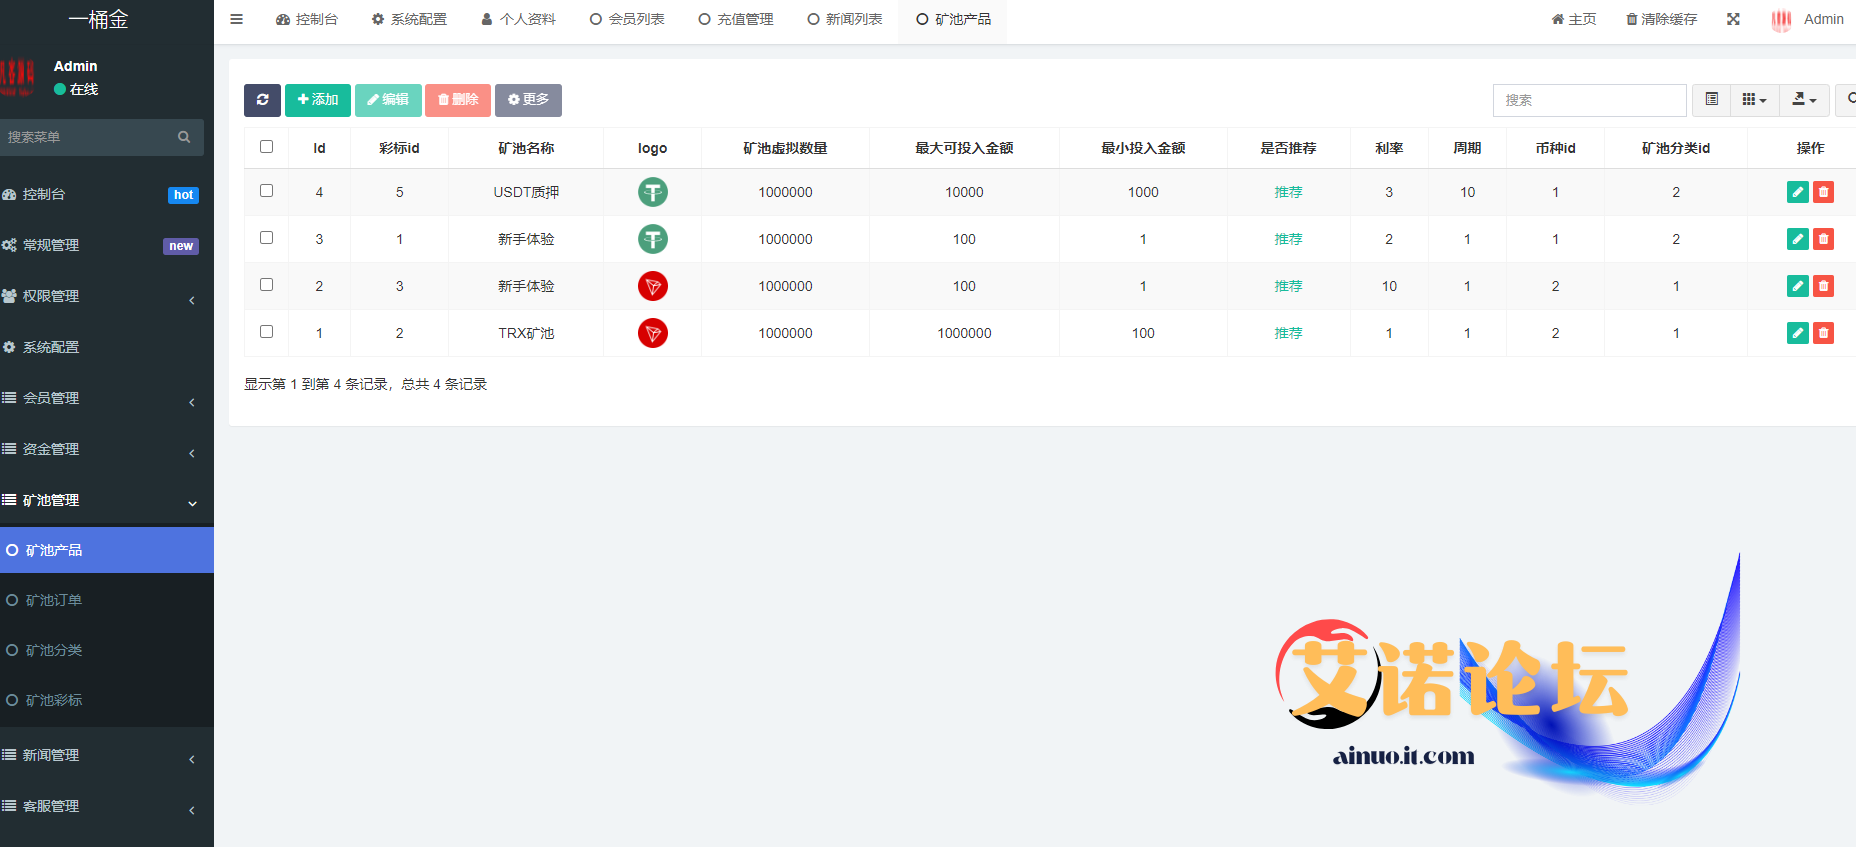Open 常规管理 in sidebar with new badge
The height and width of the screenshot is (847, 1856).
pyautogui.click(x=107, y=245)
